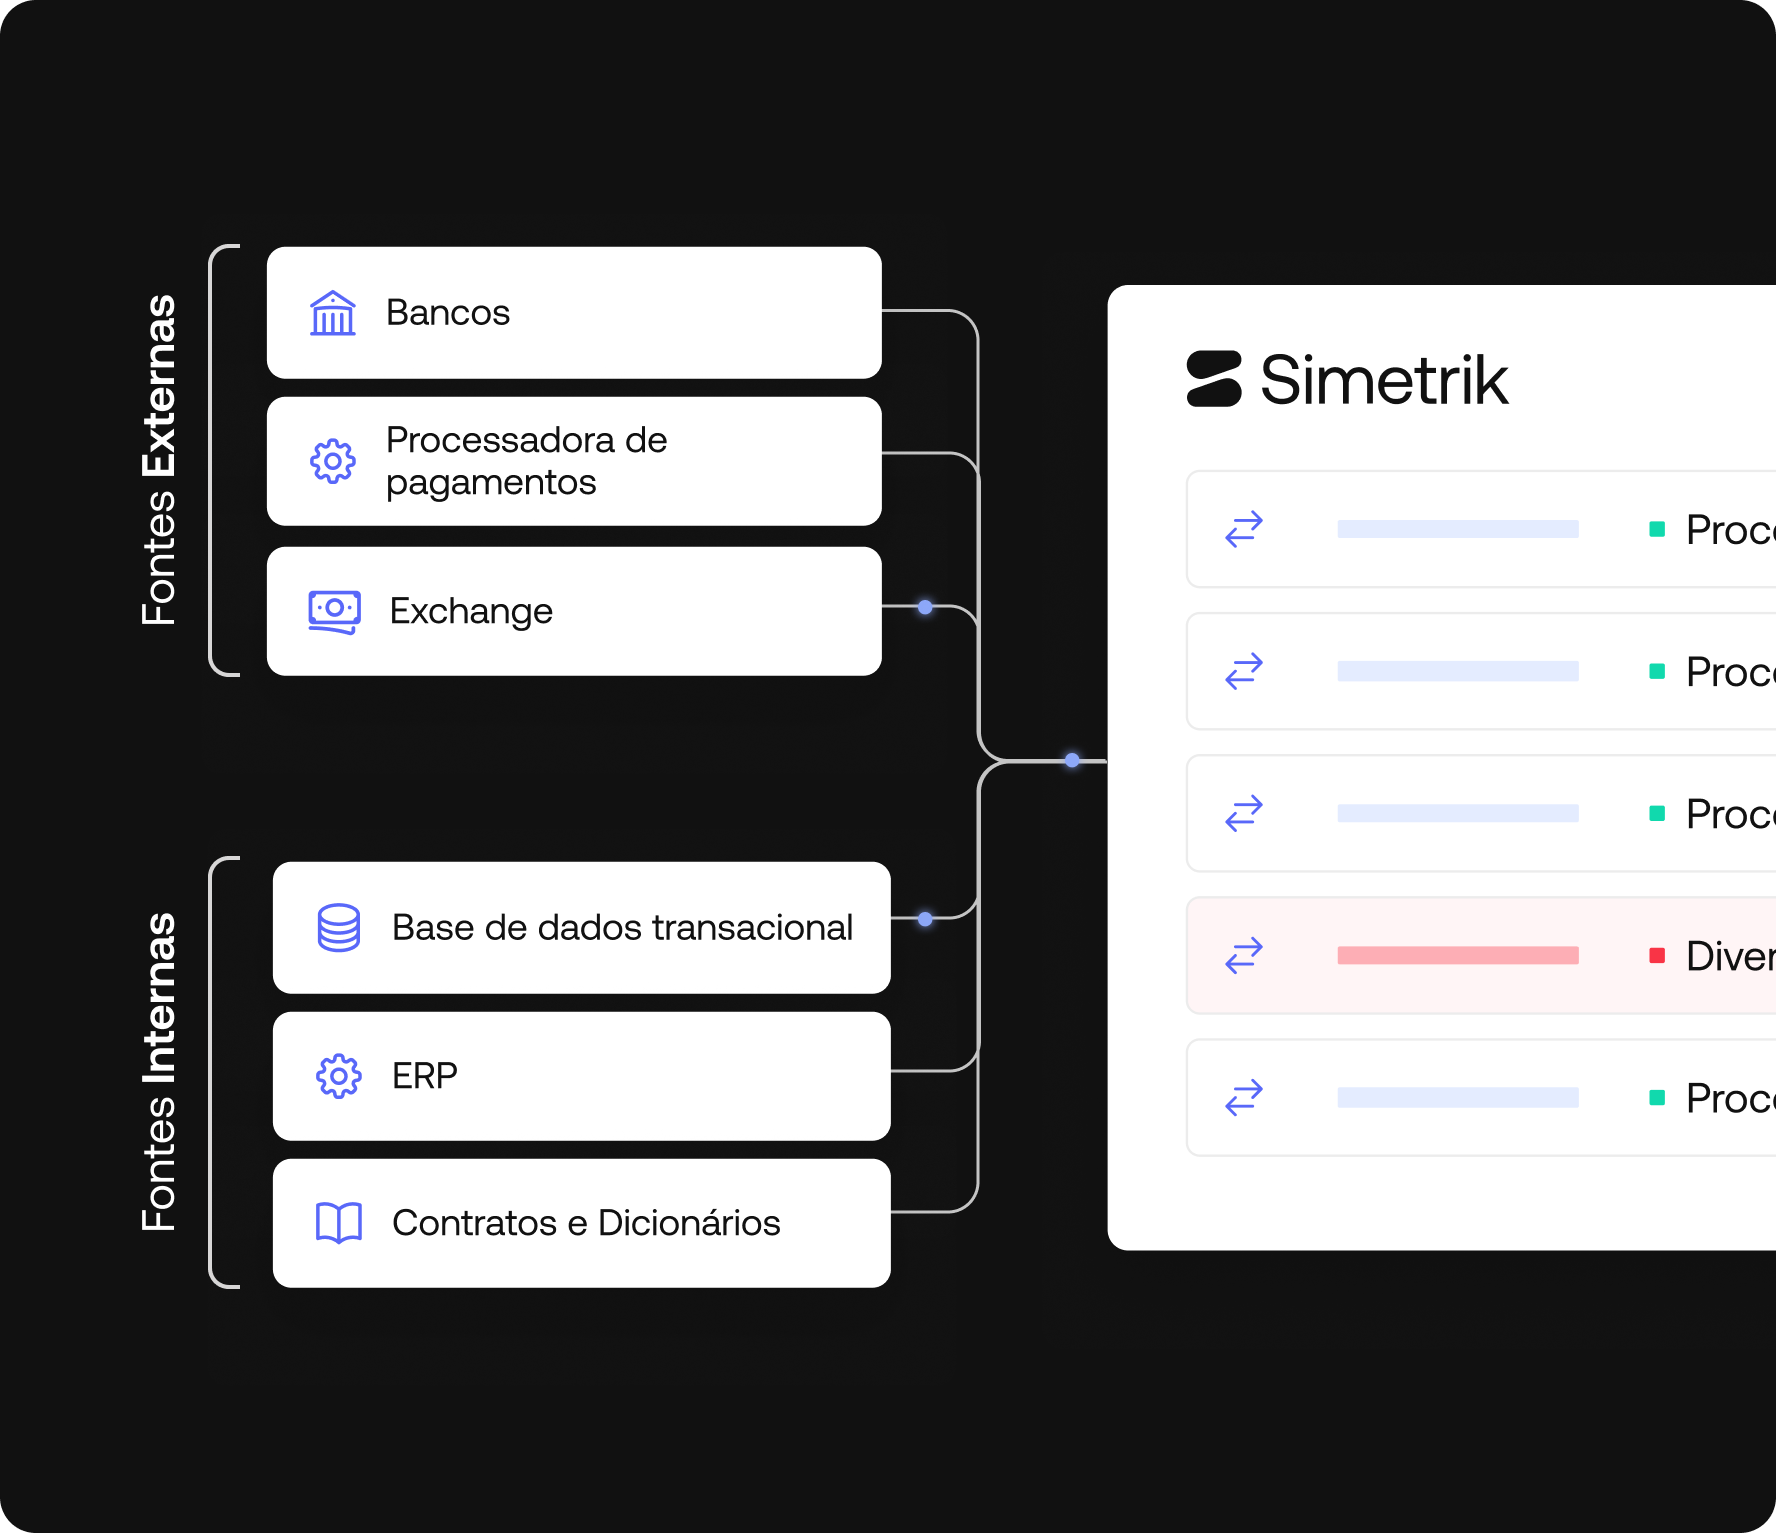Click the red status square beside Diver
The width and height of the screenshot is (1776, 1533).
point(1657,956)
